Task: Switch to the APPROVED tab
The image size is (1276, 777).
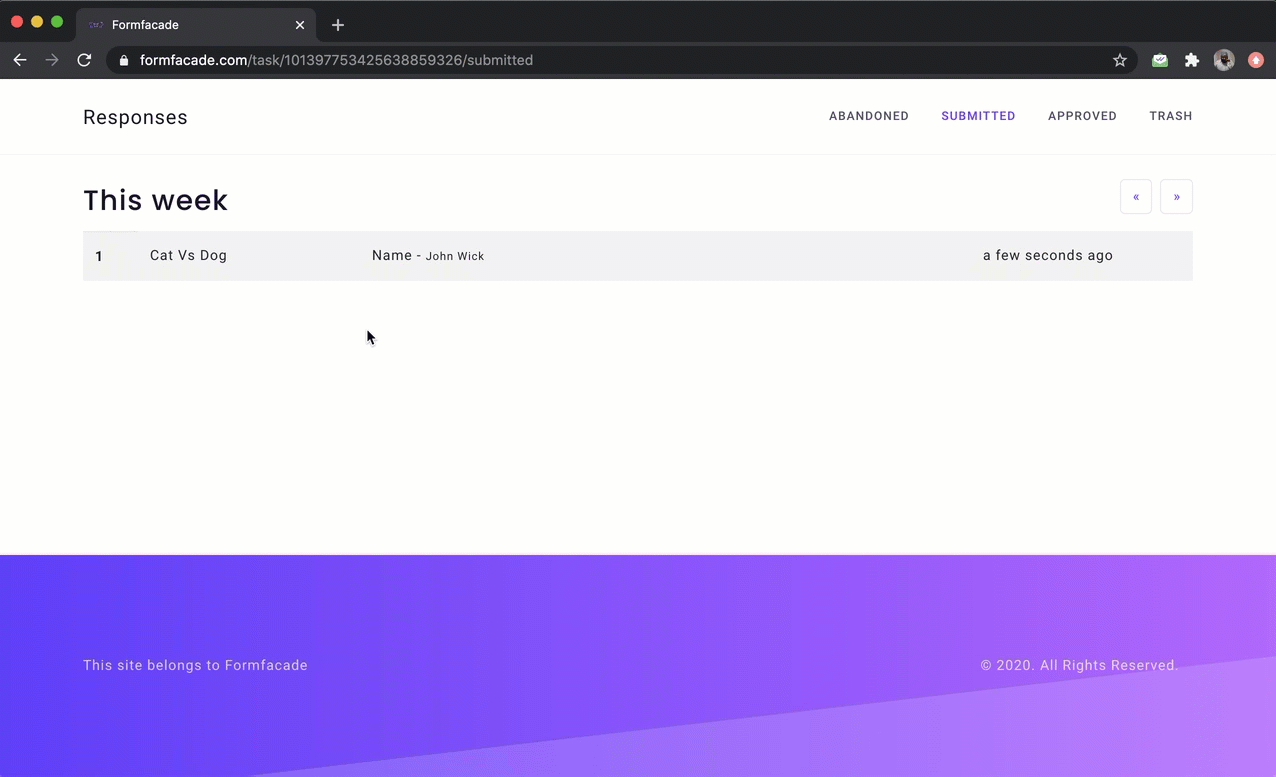Action: pos(1082,116)
